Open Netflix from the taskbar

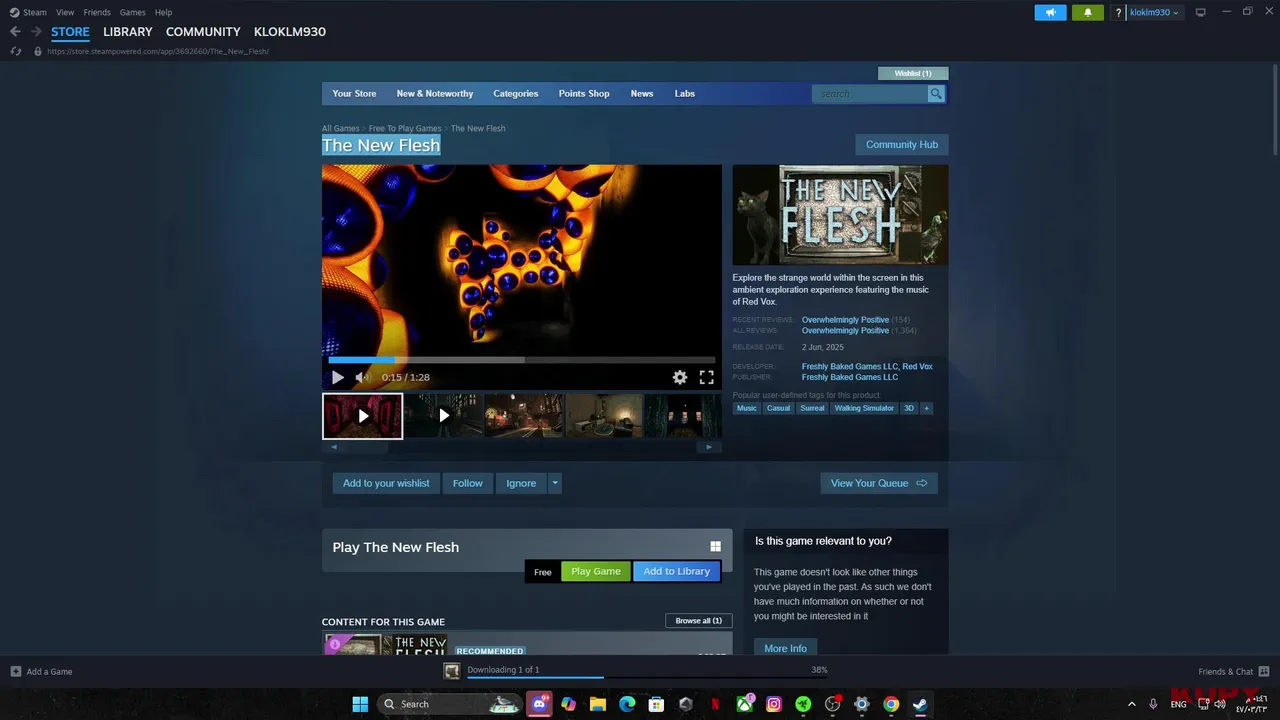tap(715, 704)
